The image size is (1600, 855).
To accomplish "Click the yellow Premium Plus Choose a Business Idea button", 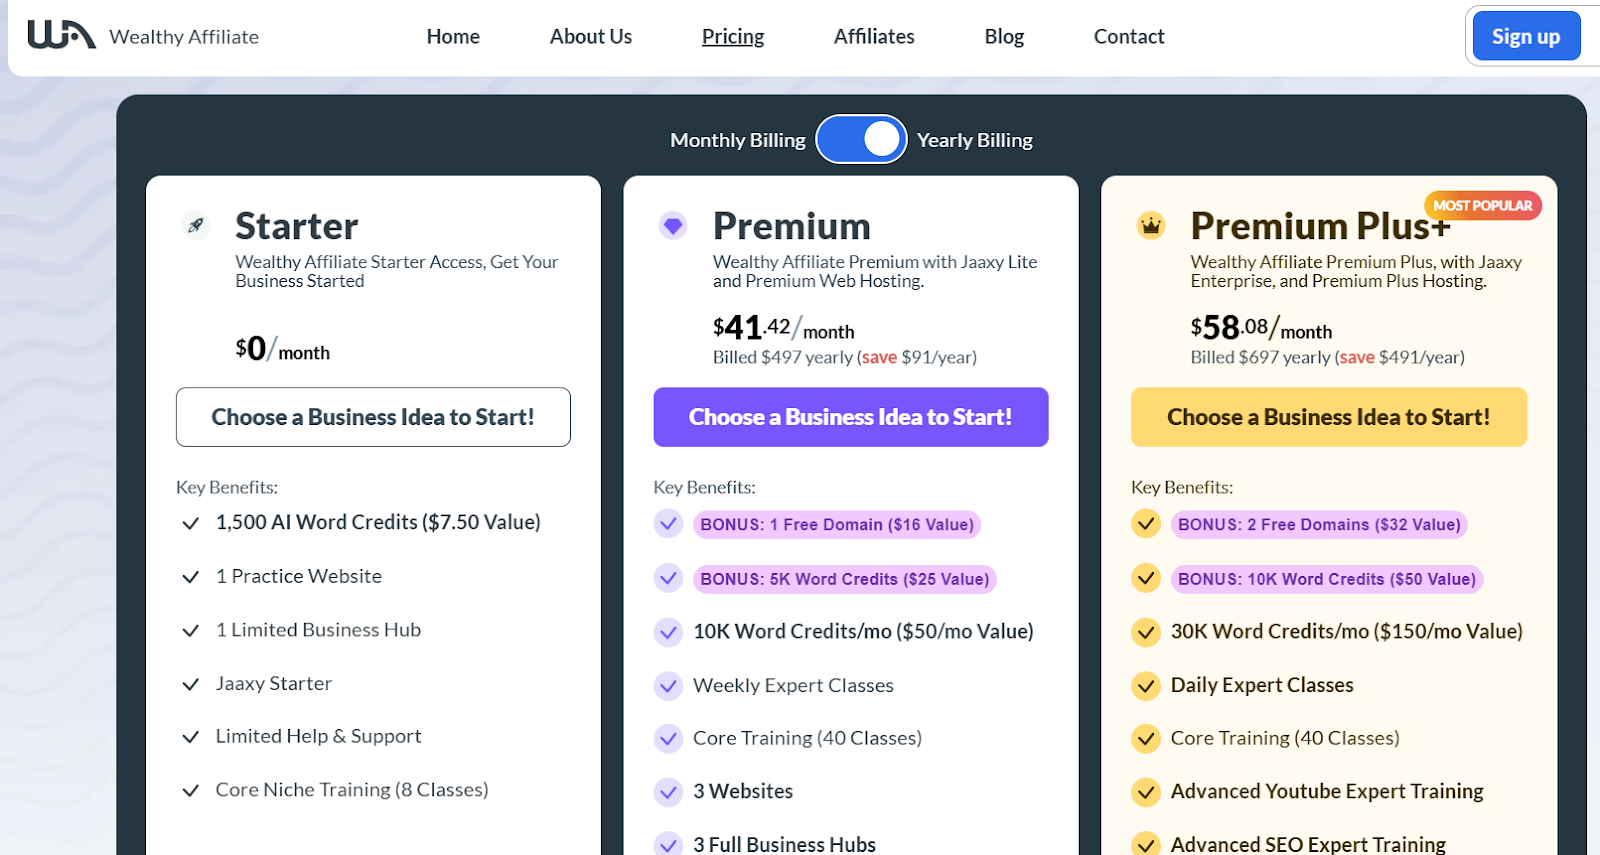I will 1328,417.
